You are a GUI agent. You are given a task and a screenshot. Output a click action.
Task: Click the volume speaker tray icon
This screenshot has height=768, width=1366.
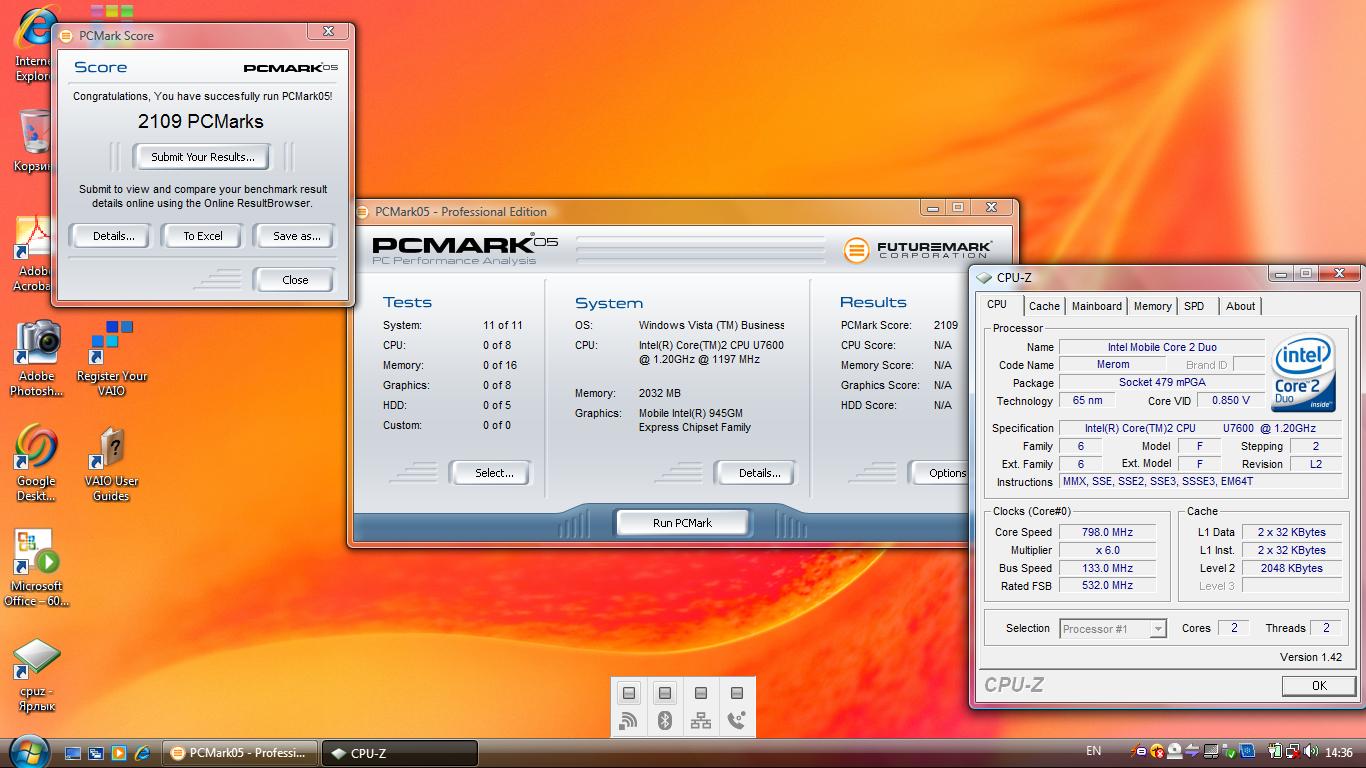(1311, 751)
